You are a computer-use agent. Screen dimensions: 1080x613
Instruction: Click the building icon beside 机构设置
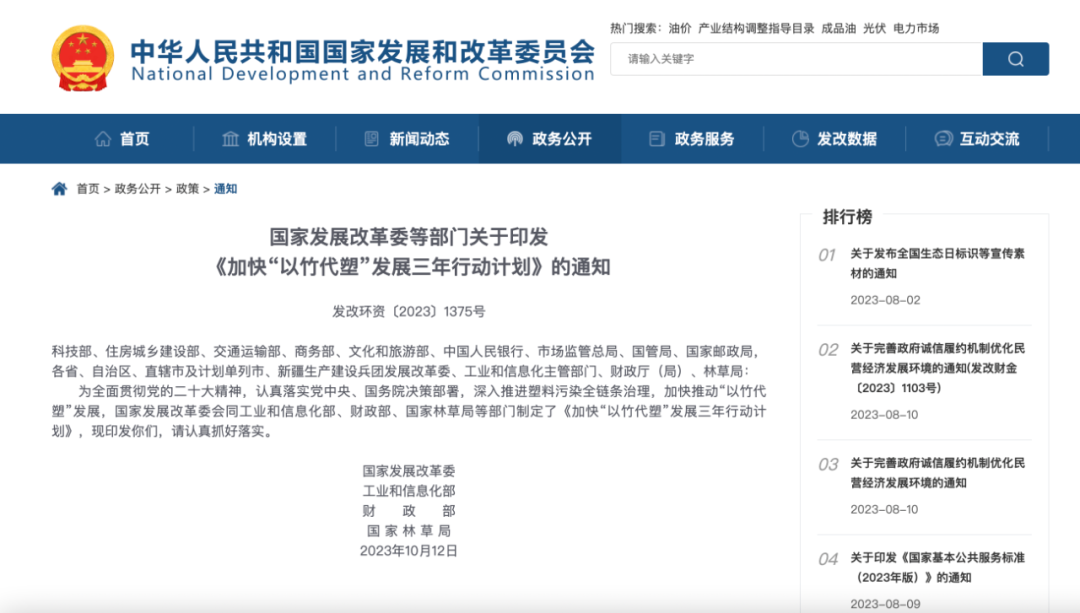pos(230,139)
